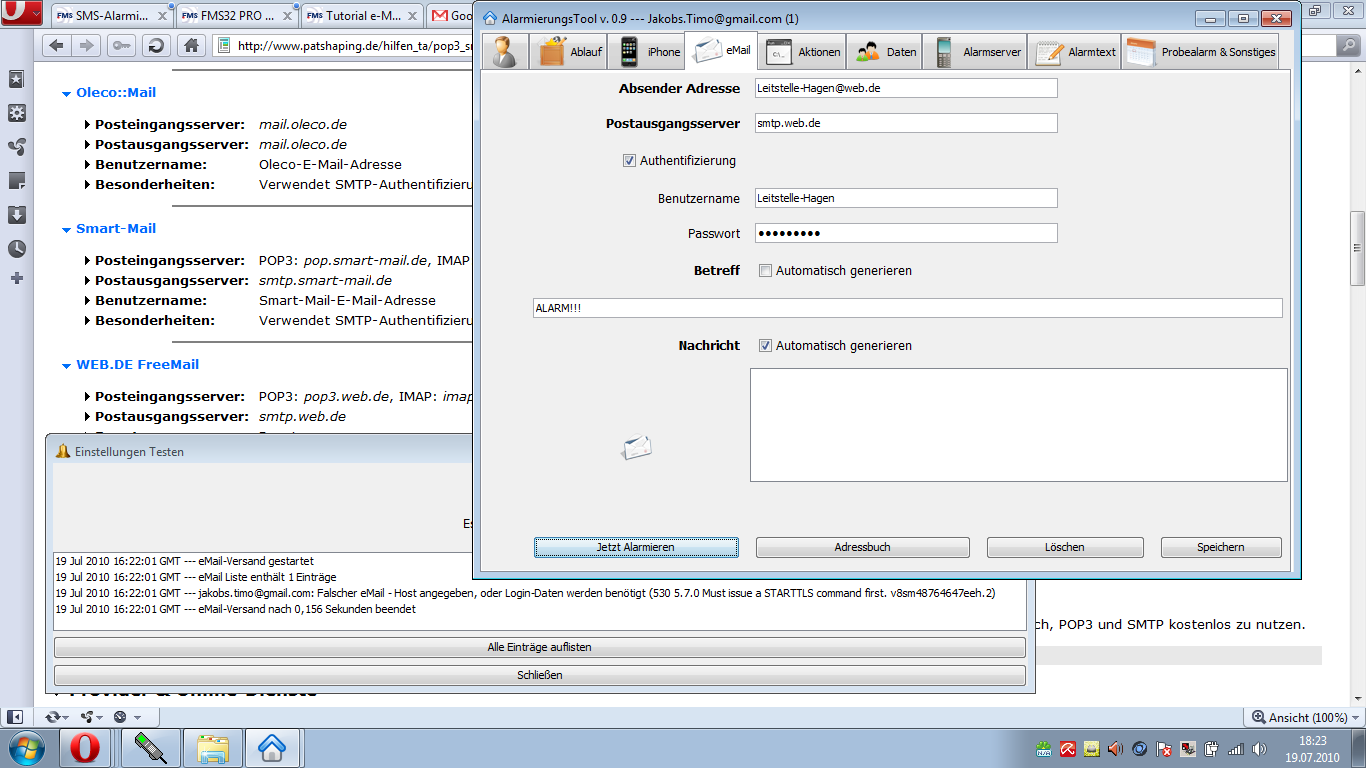Collapse the Oleco::Mail section
Screen dimensions: 1366x768
[x=66, y=93]
